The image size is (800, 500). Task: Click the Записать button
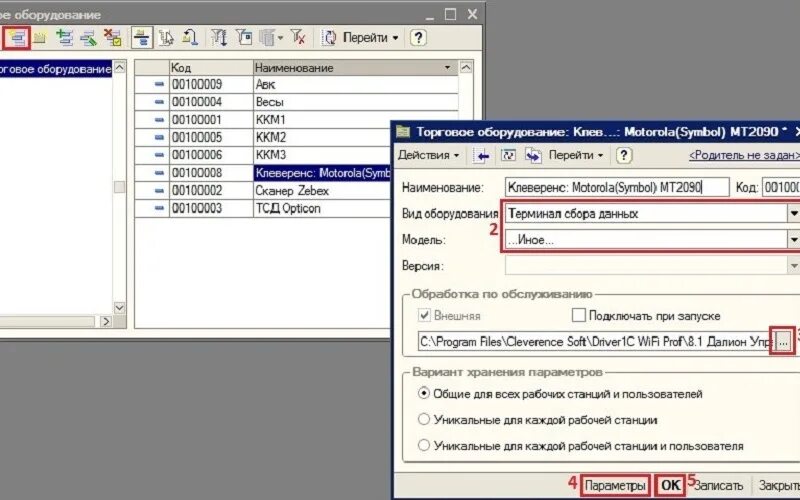[x=719, y=485]
